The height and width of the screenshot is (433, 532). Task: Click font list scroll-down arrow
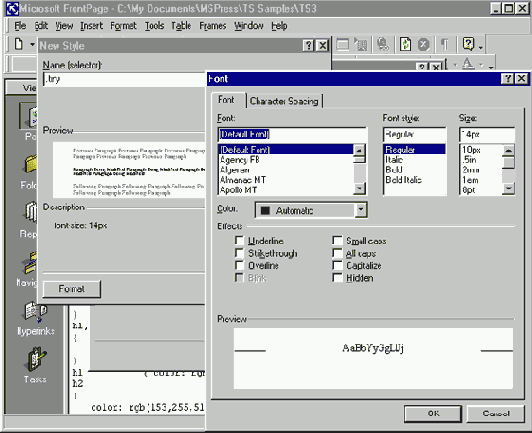pos(359,188)
